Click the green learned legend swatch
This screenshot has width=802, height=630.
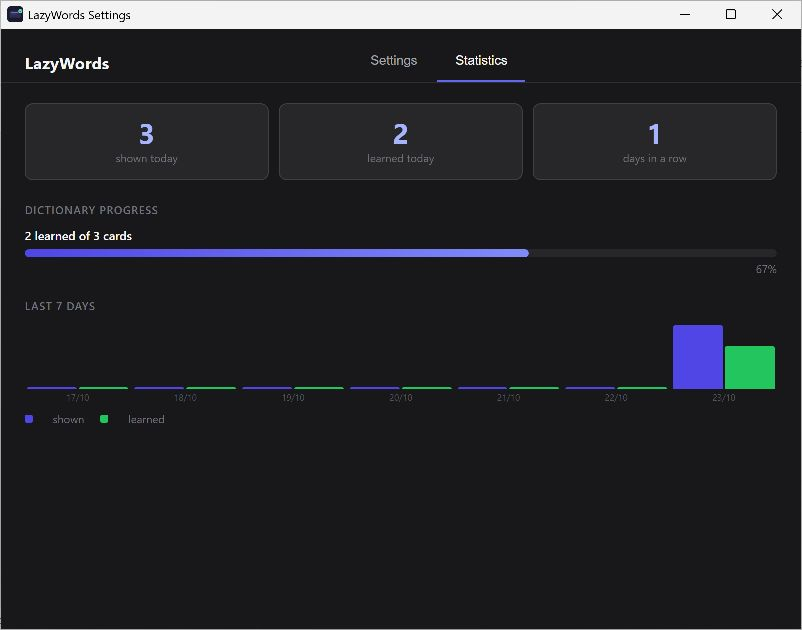104,419
